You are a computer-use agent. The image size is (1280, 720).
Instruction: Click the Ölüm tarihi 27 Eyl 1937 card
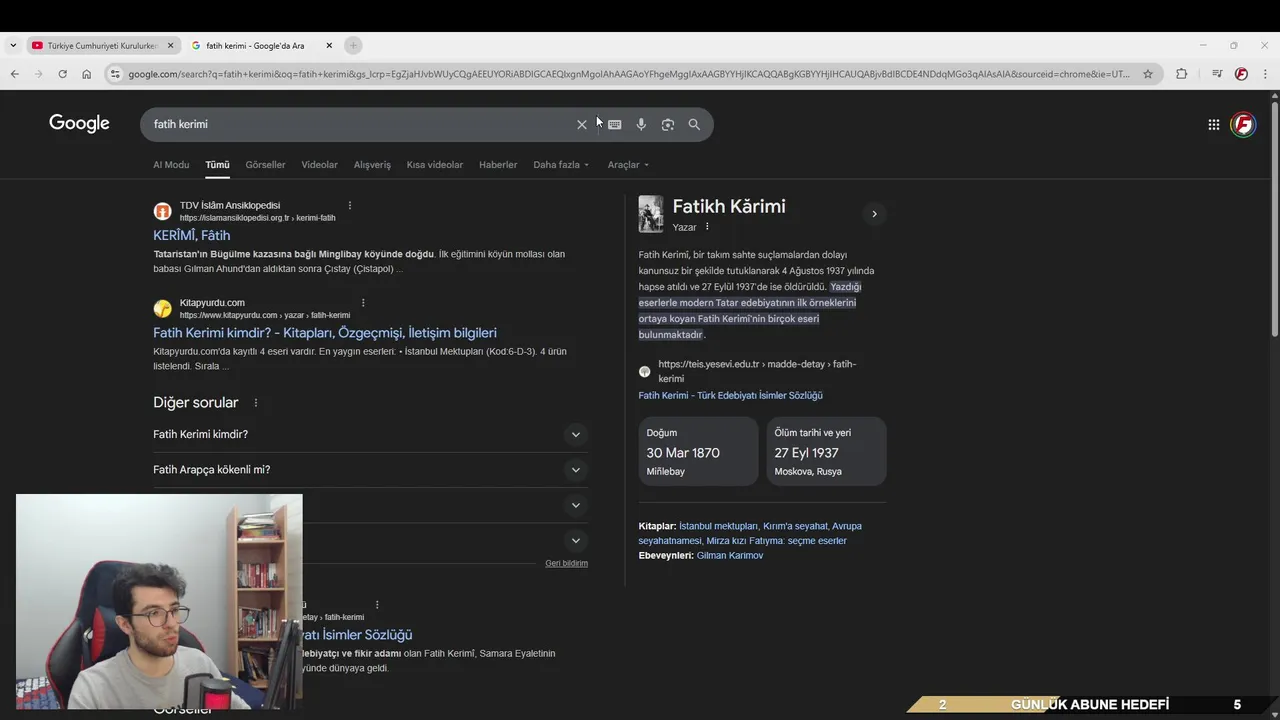point(826,452)
